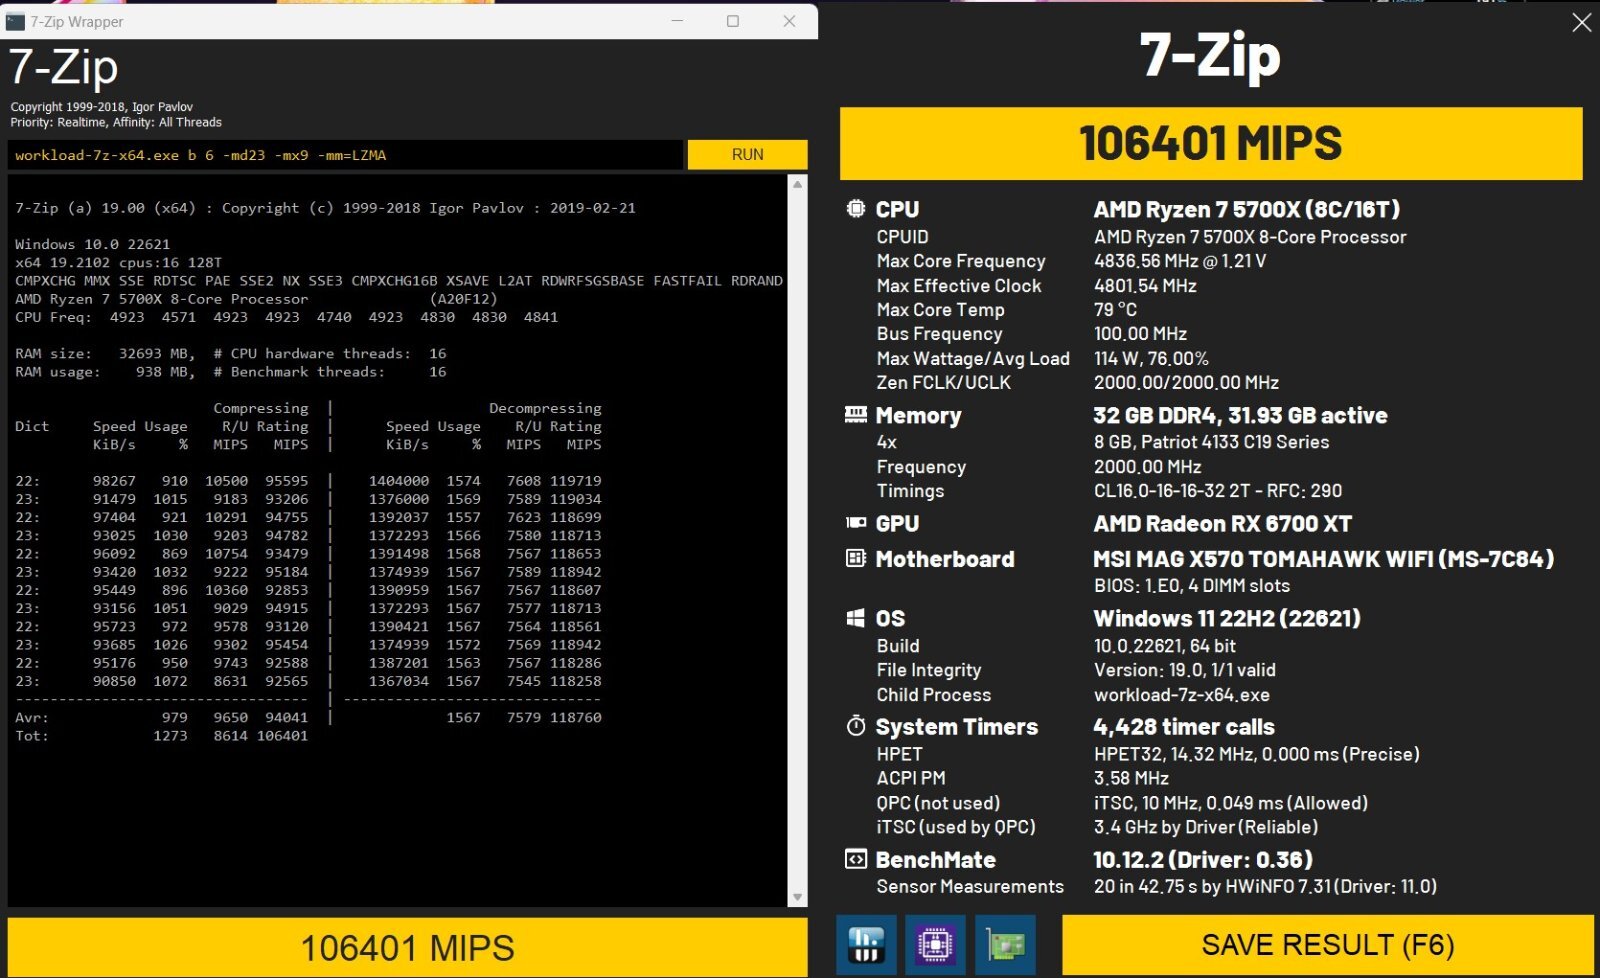Click the CPU Freq: line in console

286,317
